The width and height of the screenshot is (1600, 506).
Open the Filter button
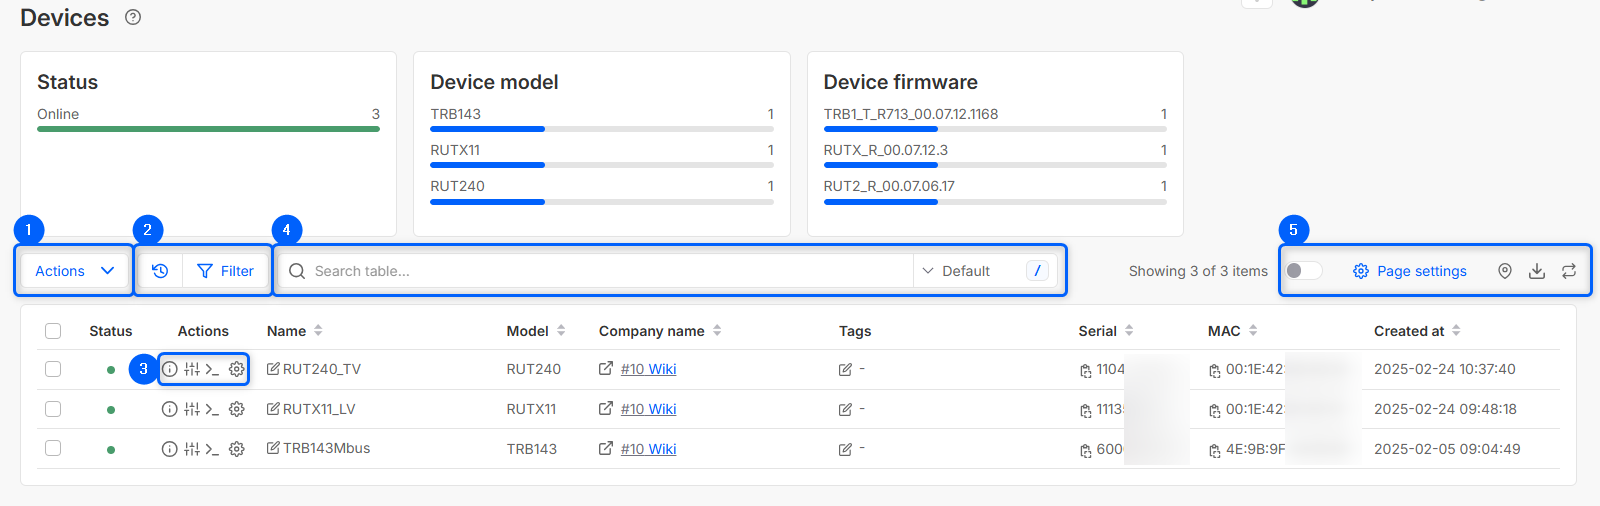point(226,271)
